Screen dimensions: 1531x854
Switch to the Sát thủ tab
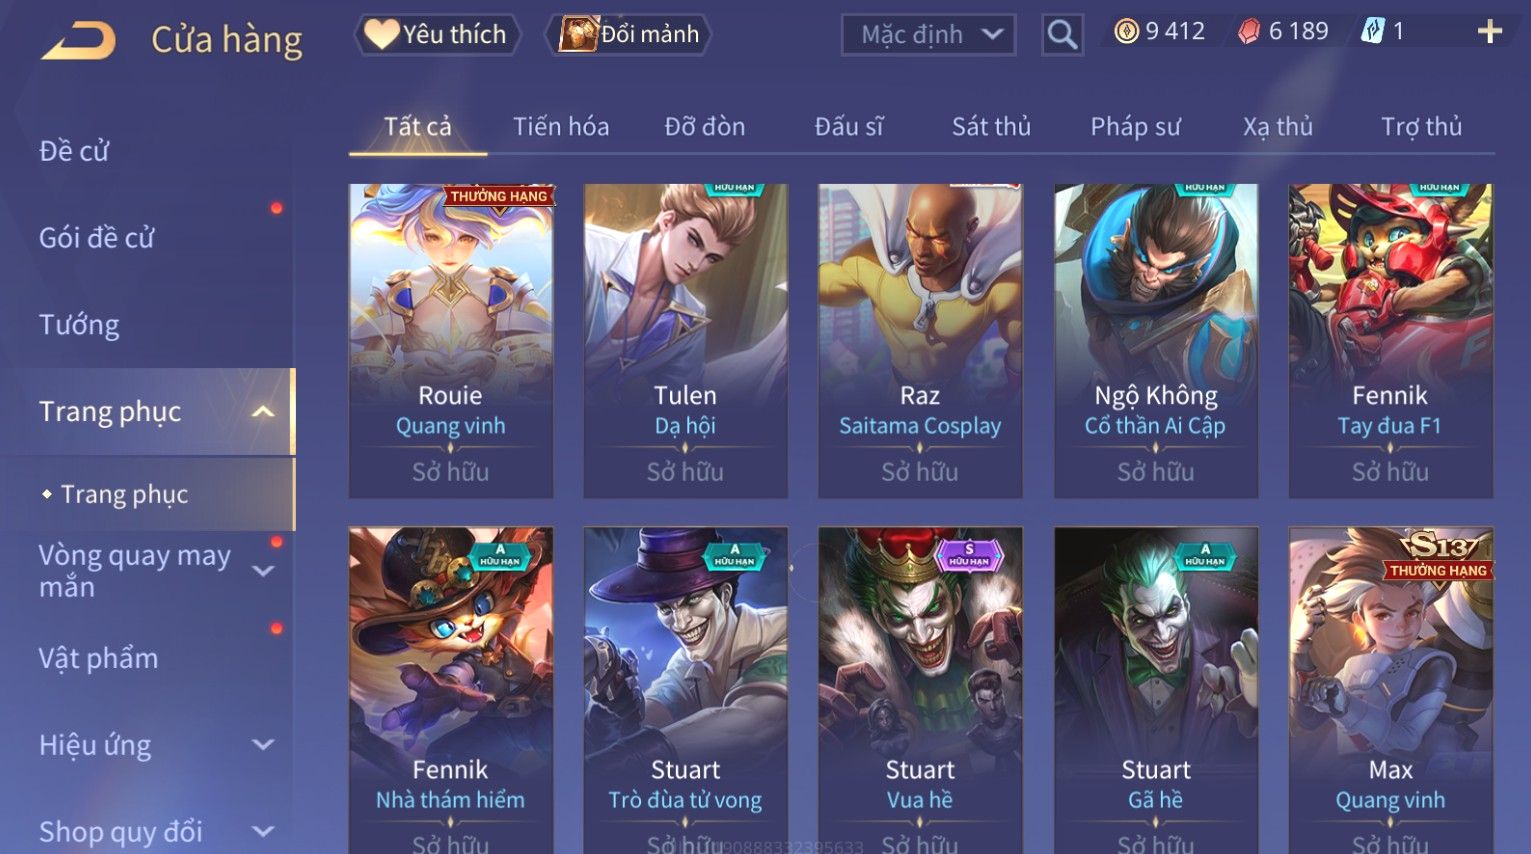click(x=991, y=127)
